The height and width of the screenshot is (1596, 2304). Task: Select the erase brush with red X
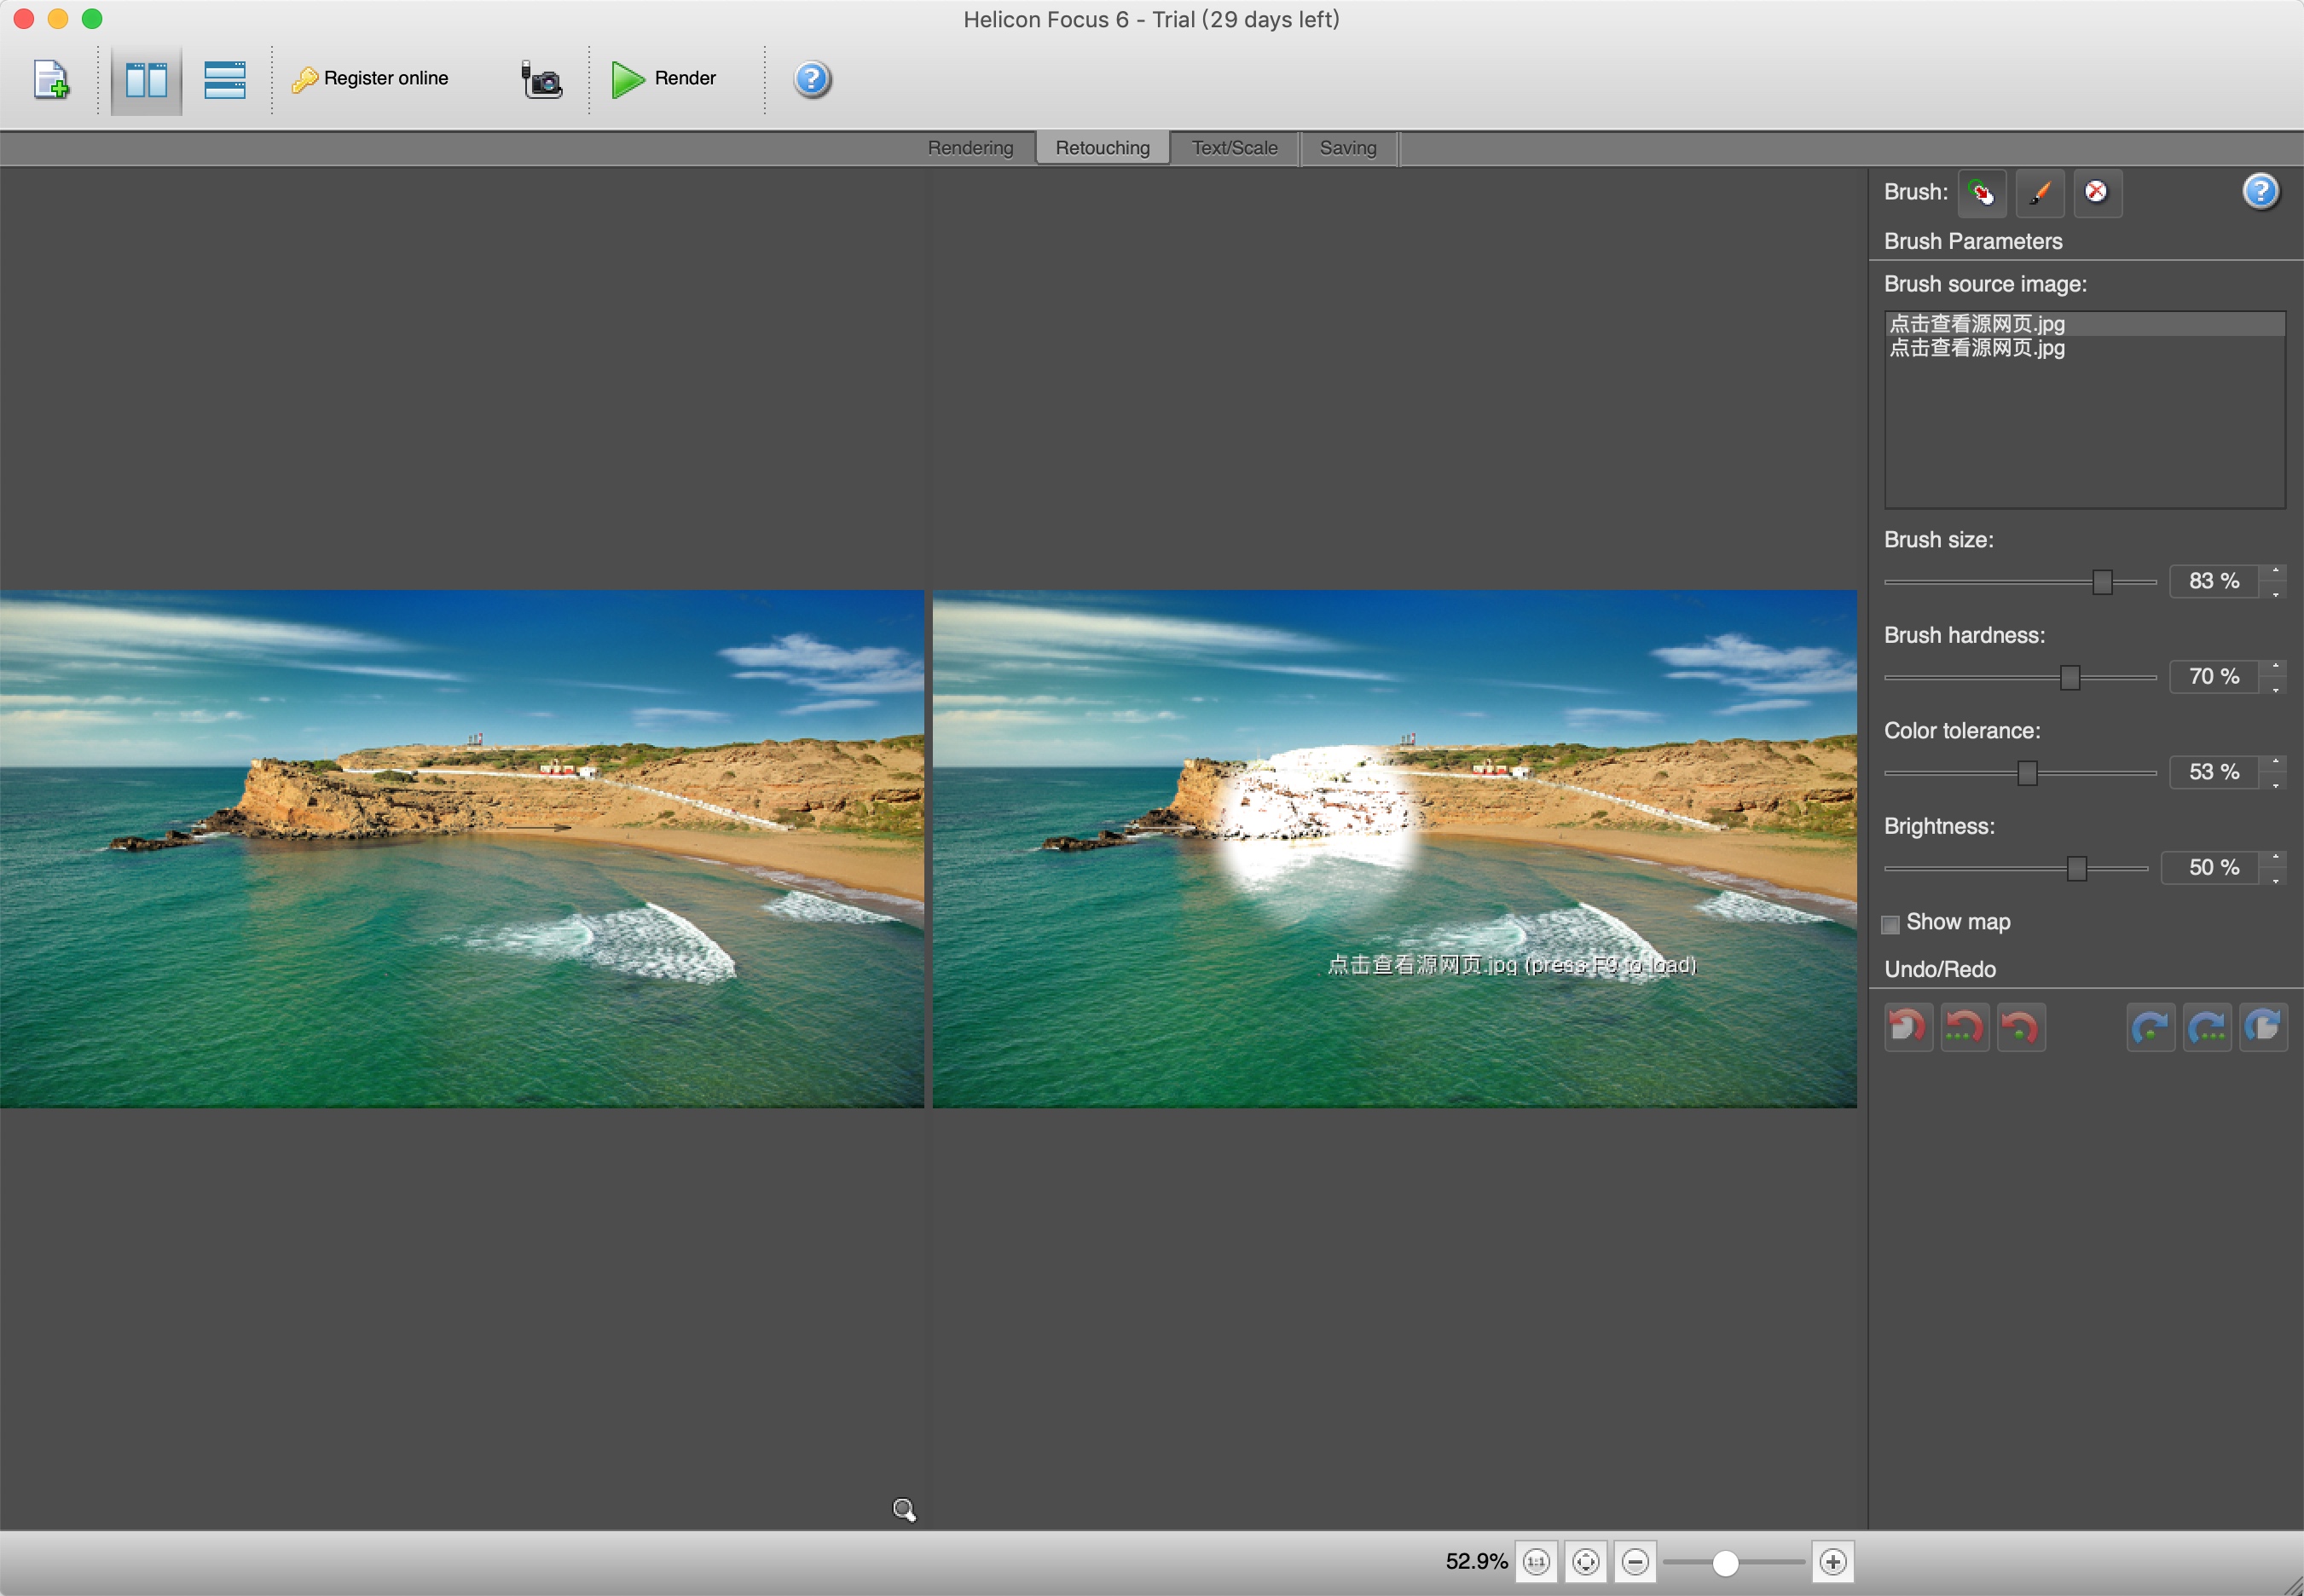pyautogui.click(x=2097, y=192)
